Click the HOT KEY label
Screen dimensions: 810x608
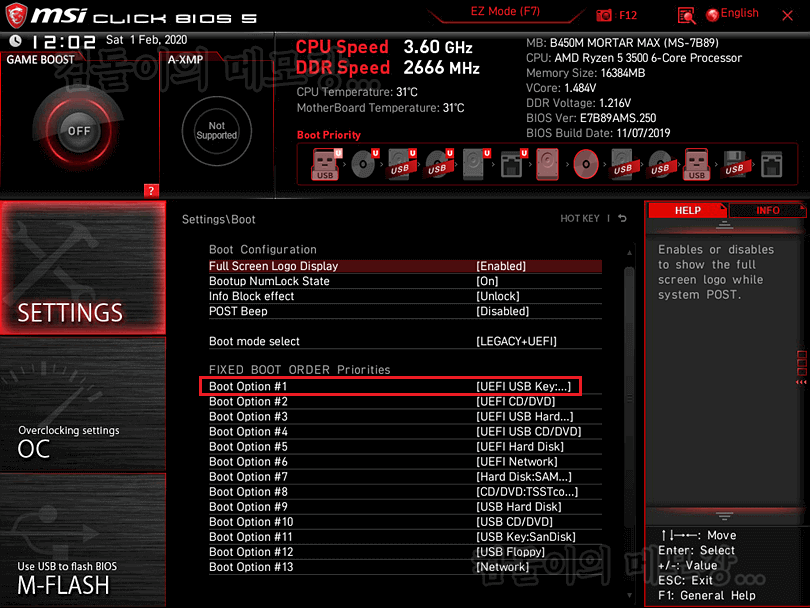click(580, 219)
